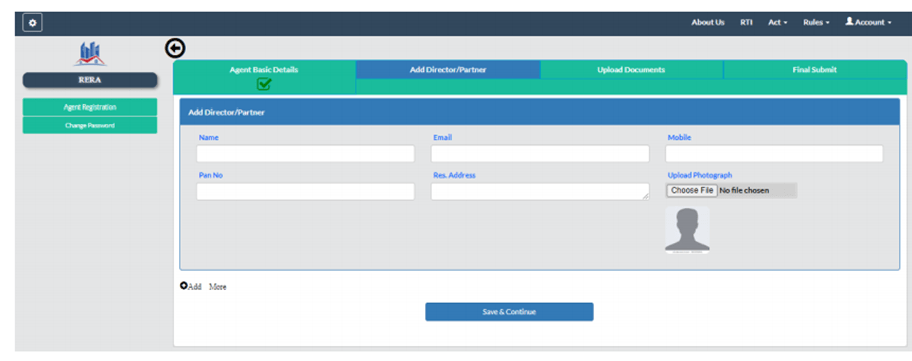Click the placeholder profile photo thumbnail
The image size is (912, 361).
click(687, 230)
